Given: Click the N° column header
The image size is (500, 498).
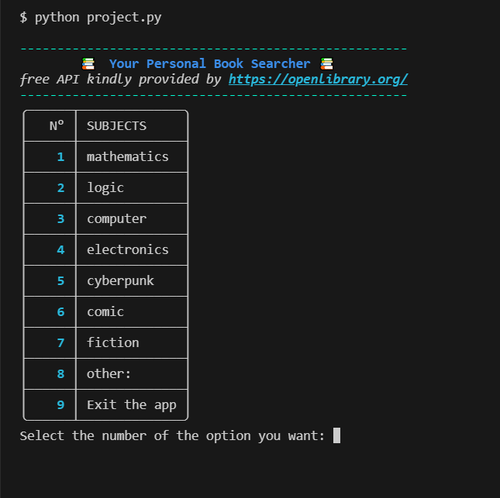Looking at the screenshot, I should (57, 126).
